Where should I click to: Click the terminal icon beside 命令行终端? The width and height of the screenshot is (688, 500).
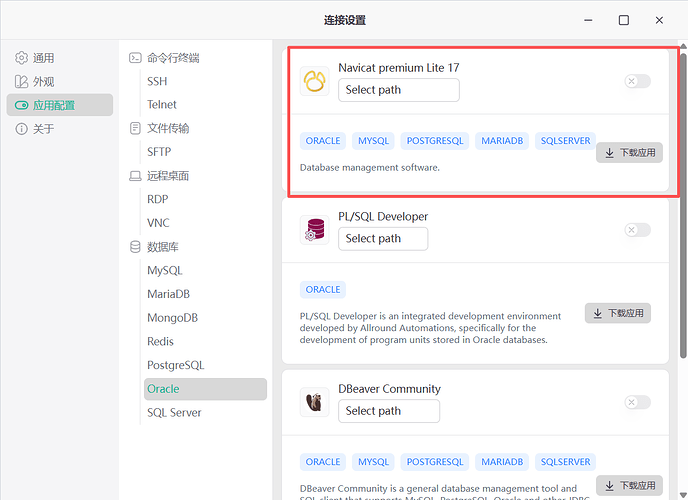pos(135,58)
